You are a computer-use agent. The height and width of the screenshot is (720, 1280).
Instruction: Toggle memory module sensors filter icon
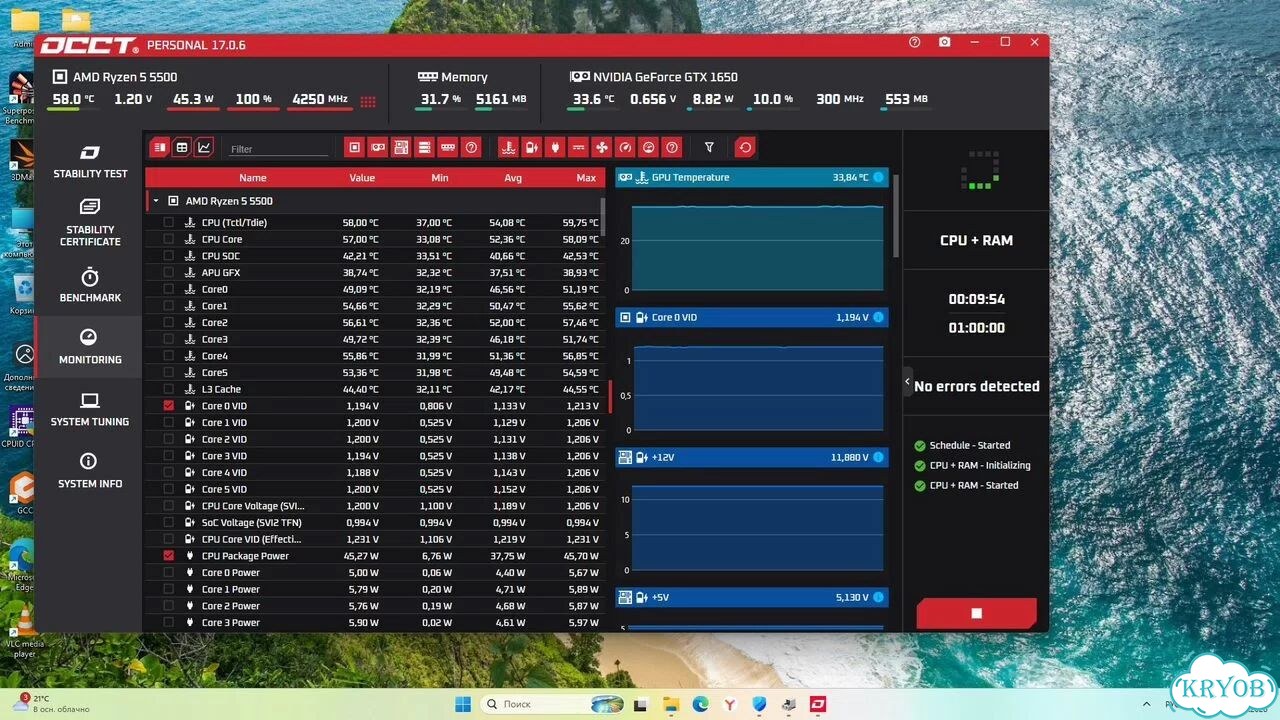(448, 147)
